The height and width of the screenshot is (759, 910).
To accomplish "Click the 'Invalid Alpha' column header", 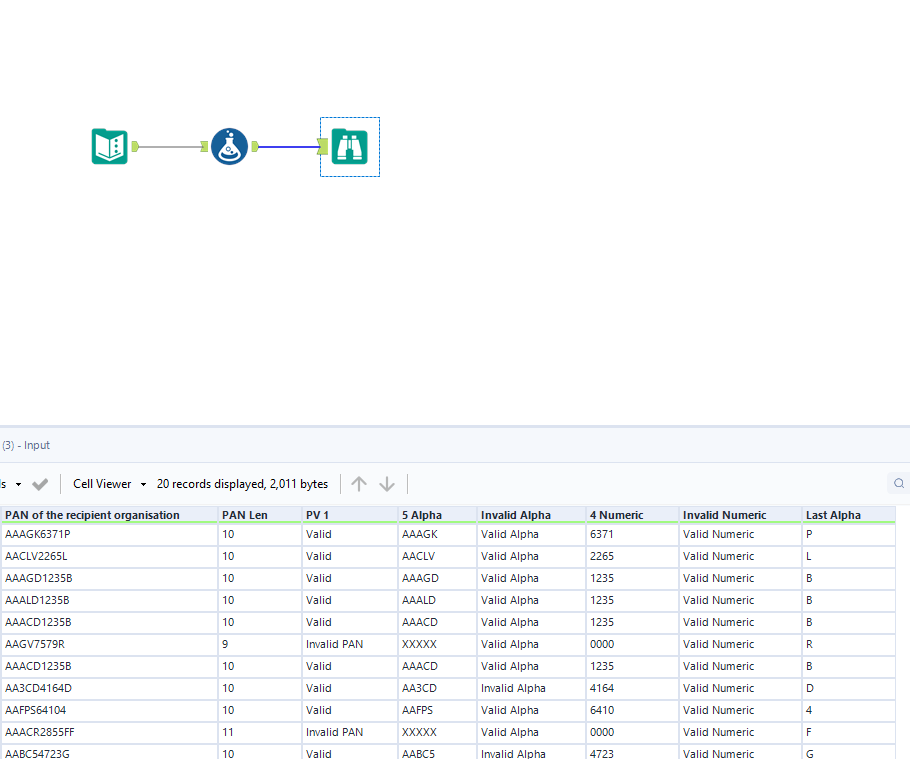I will pyautogui.click(x=515, y=515).
